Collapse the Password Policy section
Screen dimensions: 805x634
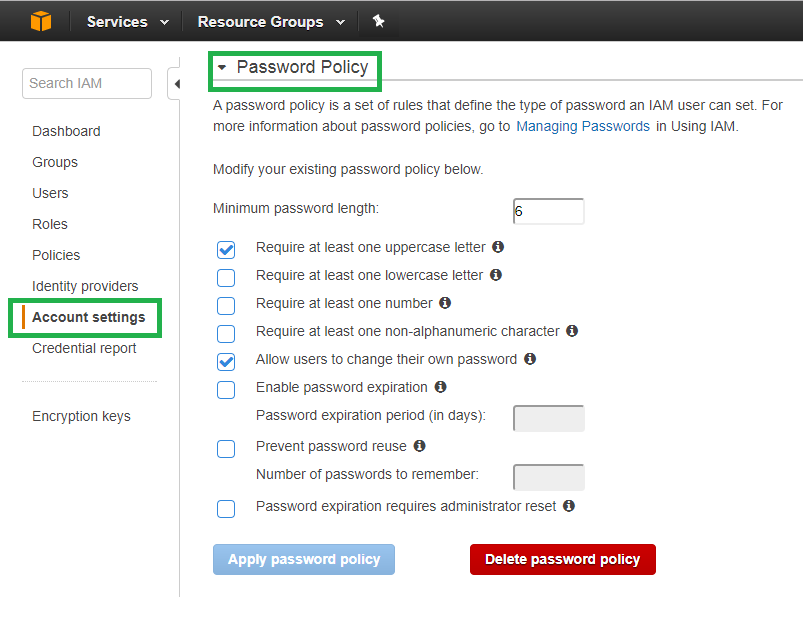pyautogui.click(x=222, y=67)
